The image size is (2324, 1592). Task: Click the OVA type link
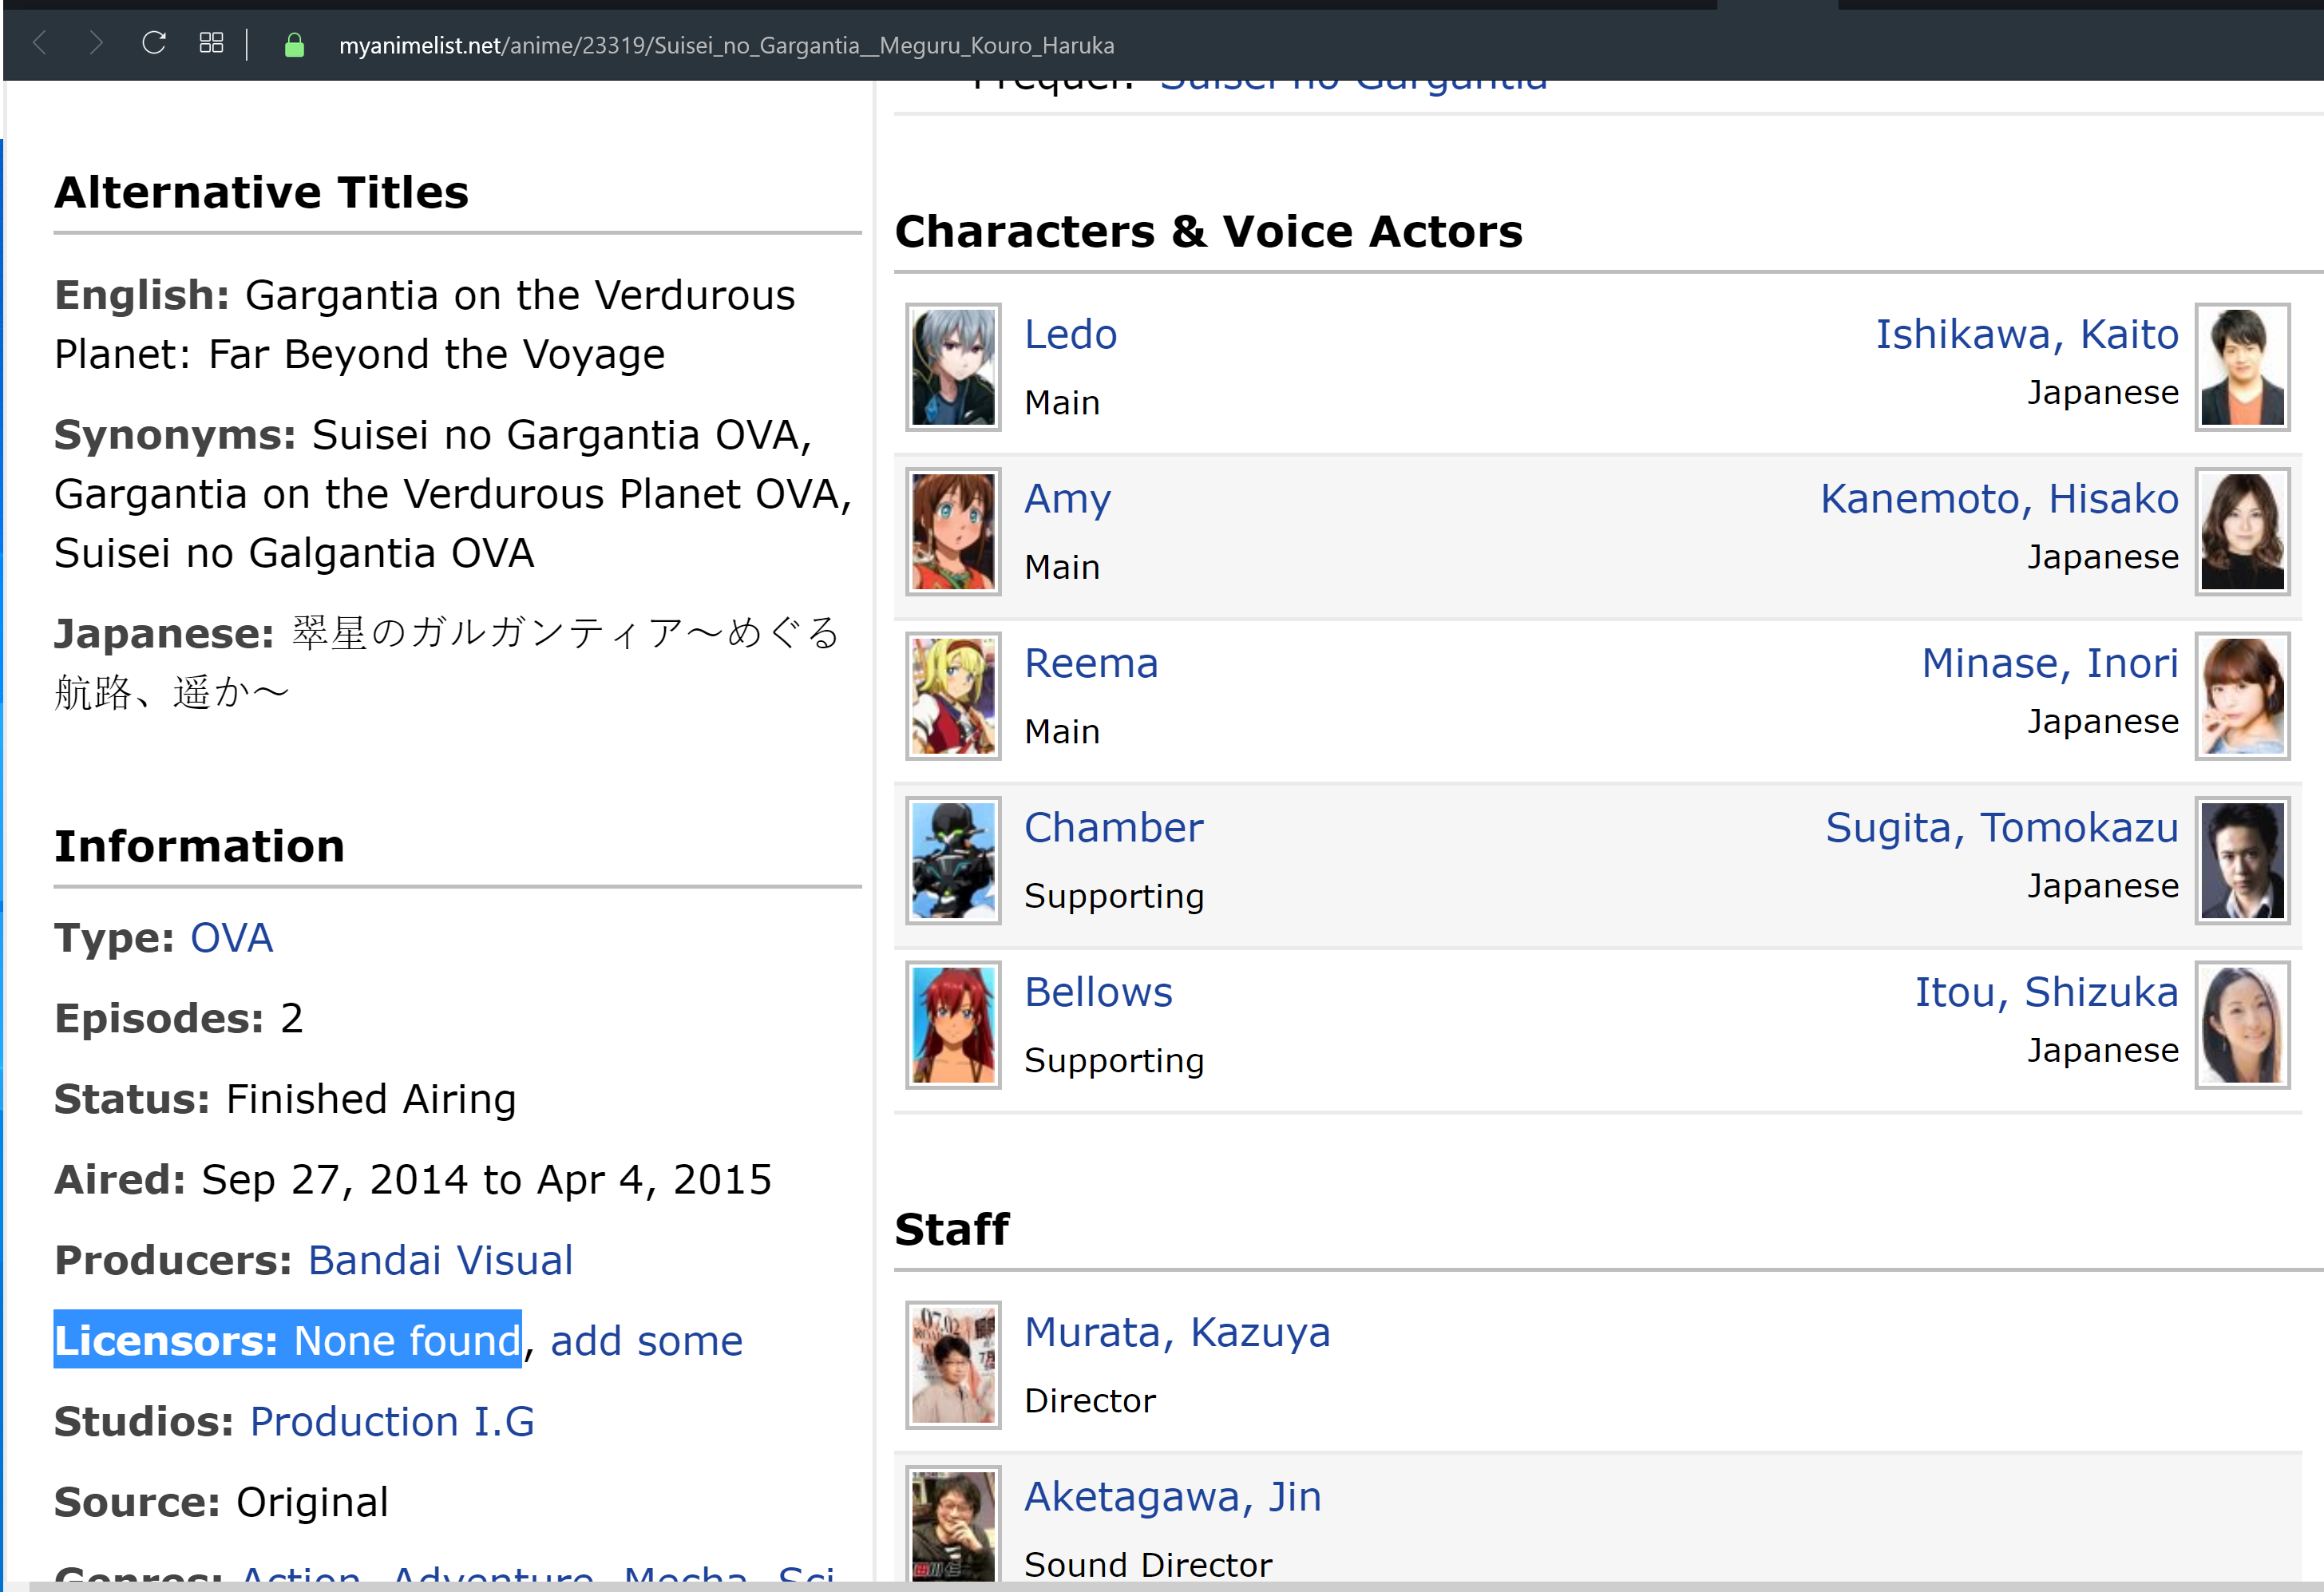(x=231, y=938)
